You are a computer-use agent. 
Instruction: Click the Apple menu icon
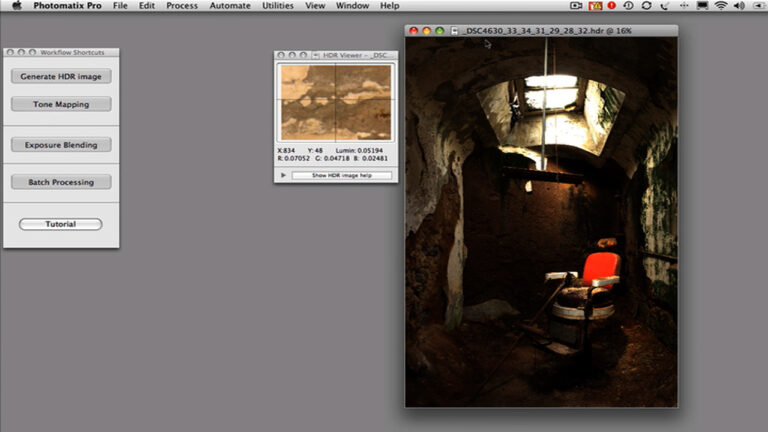point(16,6)
